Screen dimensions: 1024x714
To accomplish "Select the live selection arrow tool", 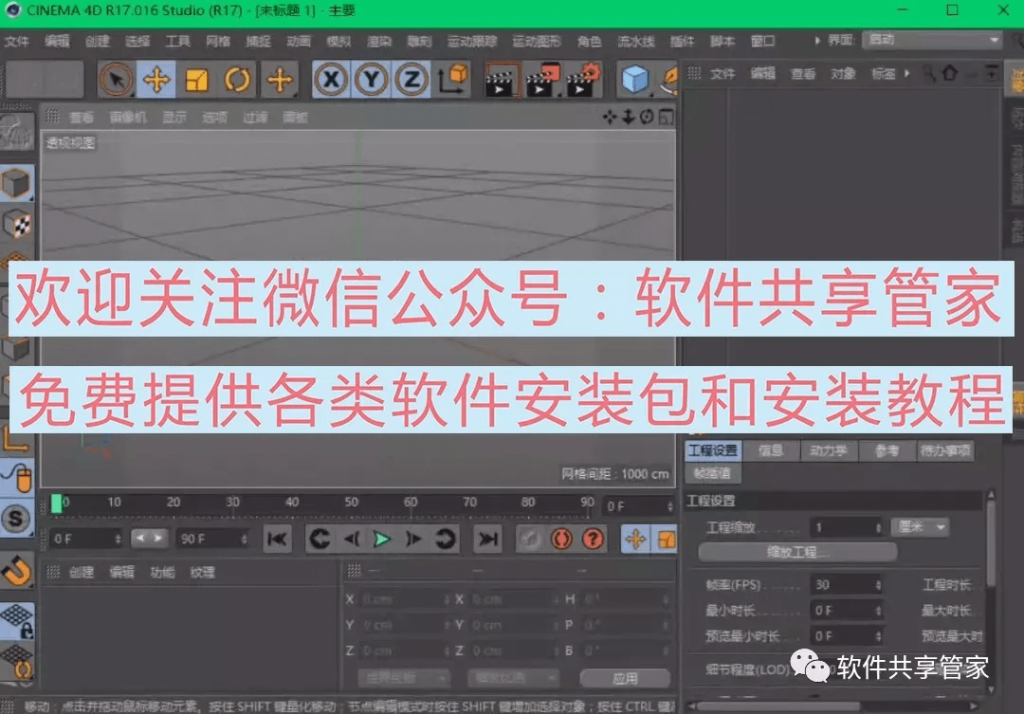I will click(x=116, y=80).
